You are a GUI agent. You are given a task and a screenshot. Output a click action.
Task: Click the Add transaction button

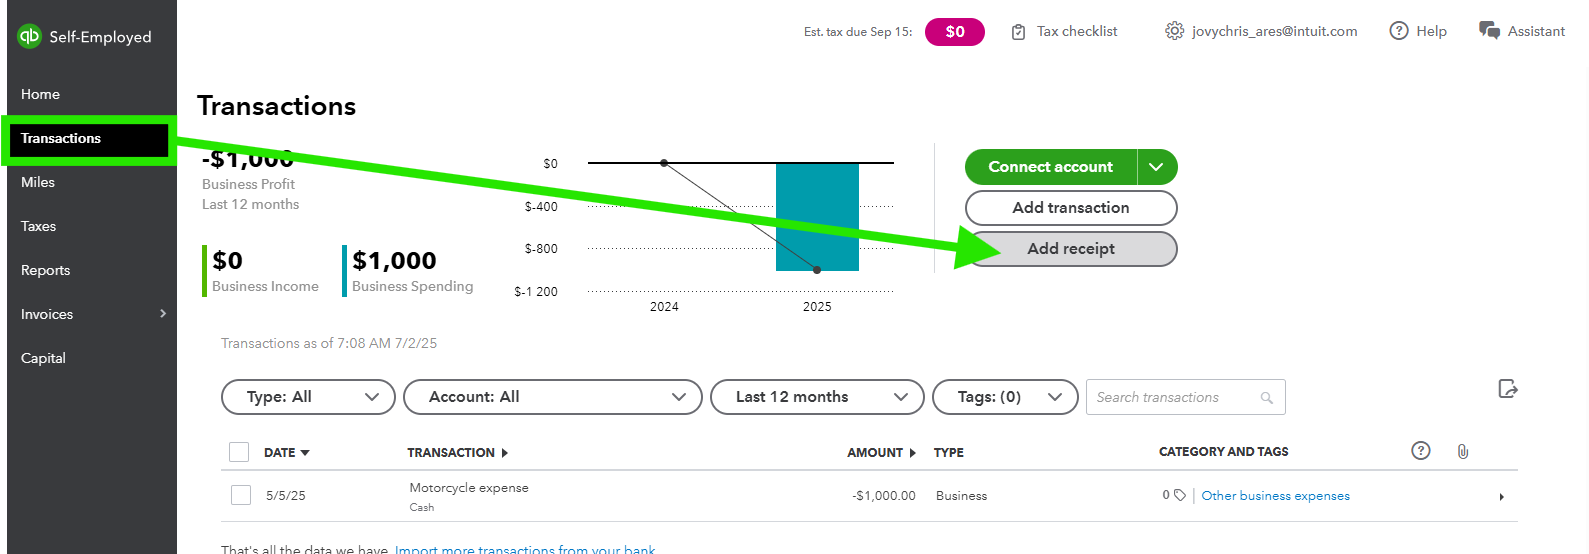(1071, 208)
